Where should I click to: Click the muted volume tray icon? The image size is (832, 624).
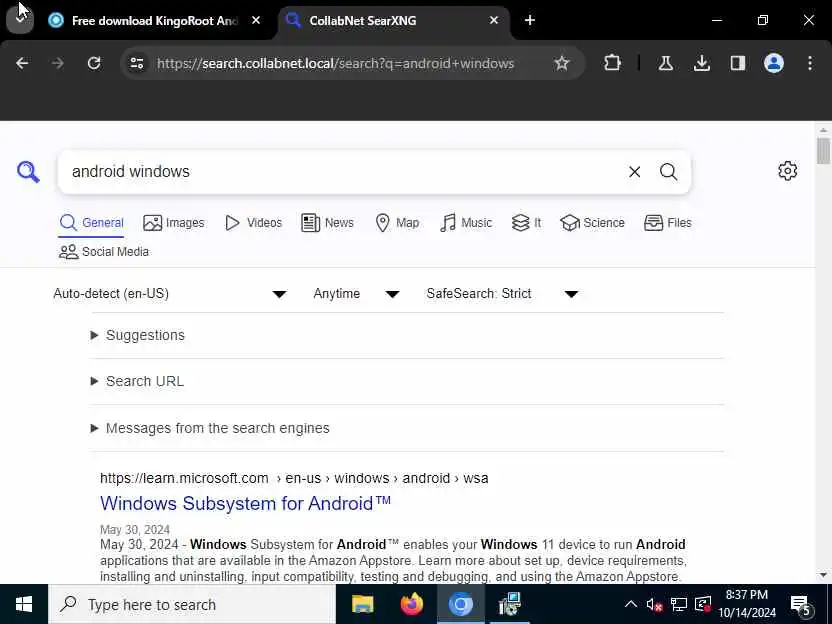pyautogui.click(x=654, y=604)
